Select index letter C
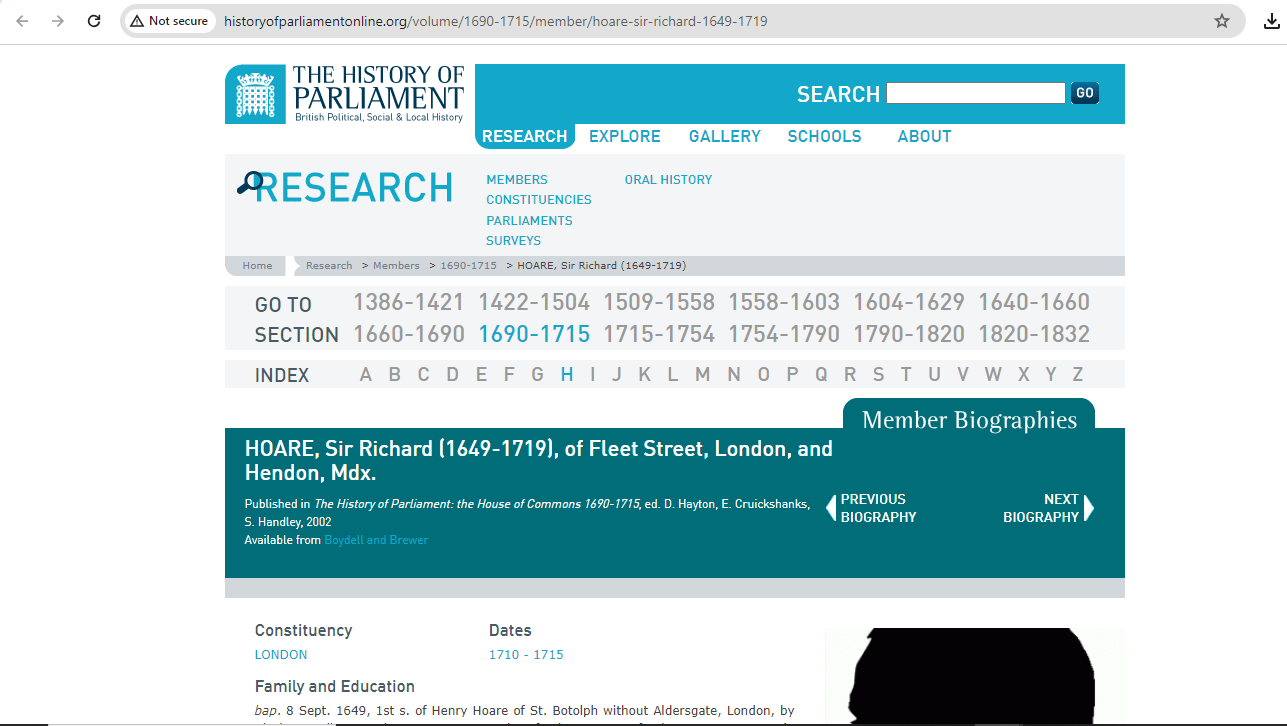The height and width of the screenshot is (726, 1287). [423, 375]
